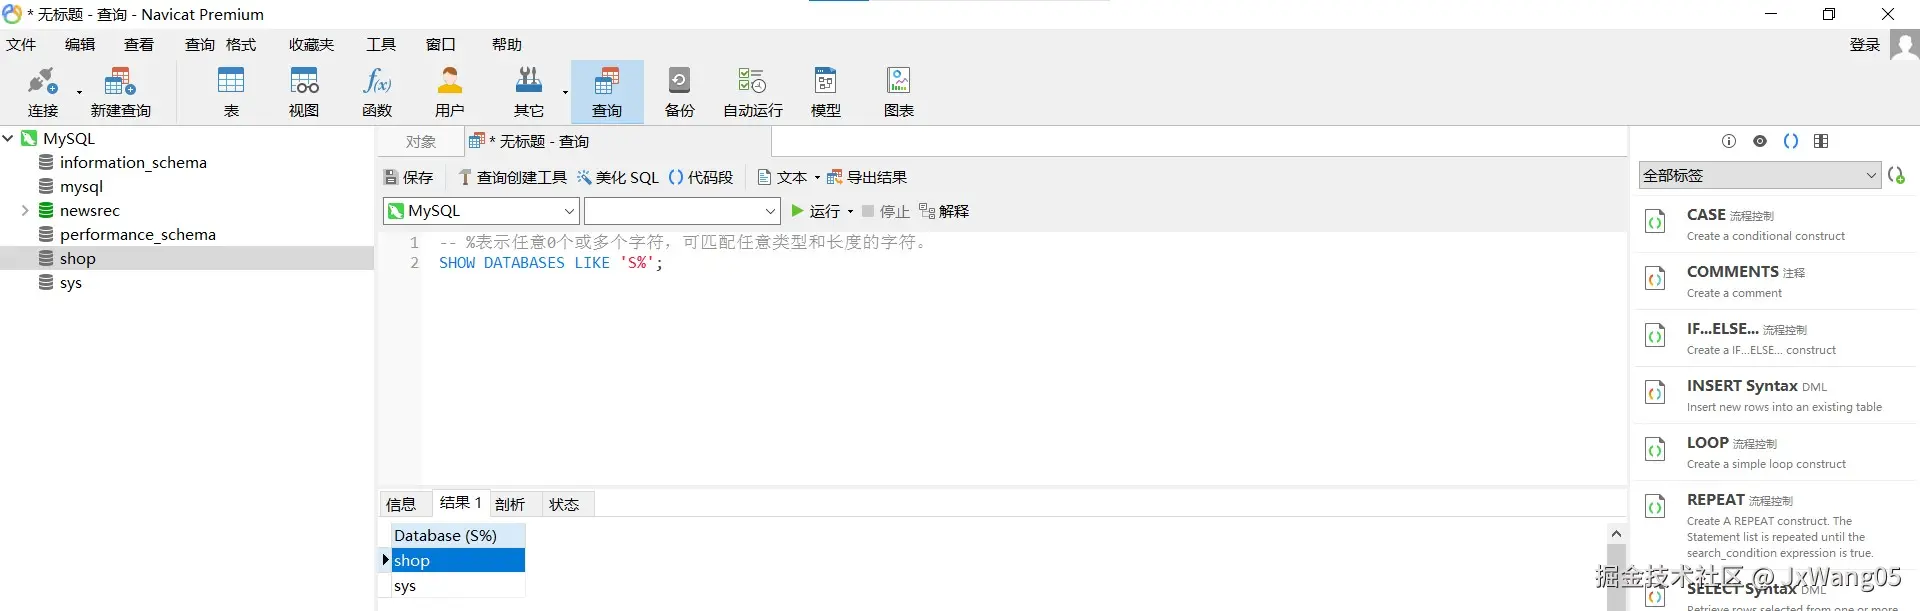Click the user avatar next to 登录
Image resolution: width=1920 pixels, height=611 pixels.
(x=1905, y=45)
